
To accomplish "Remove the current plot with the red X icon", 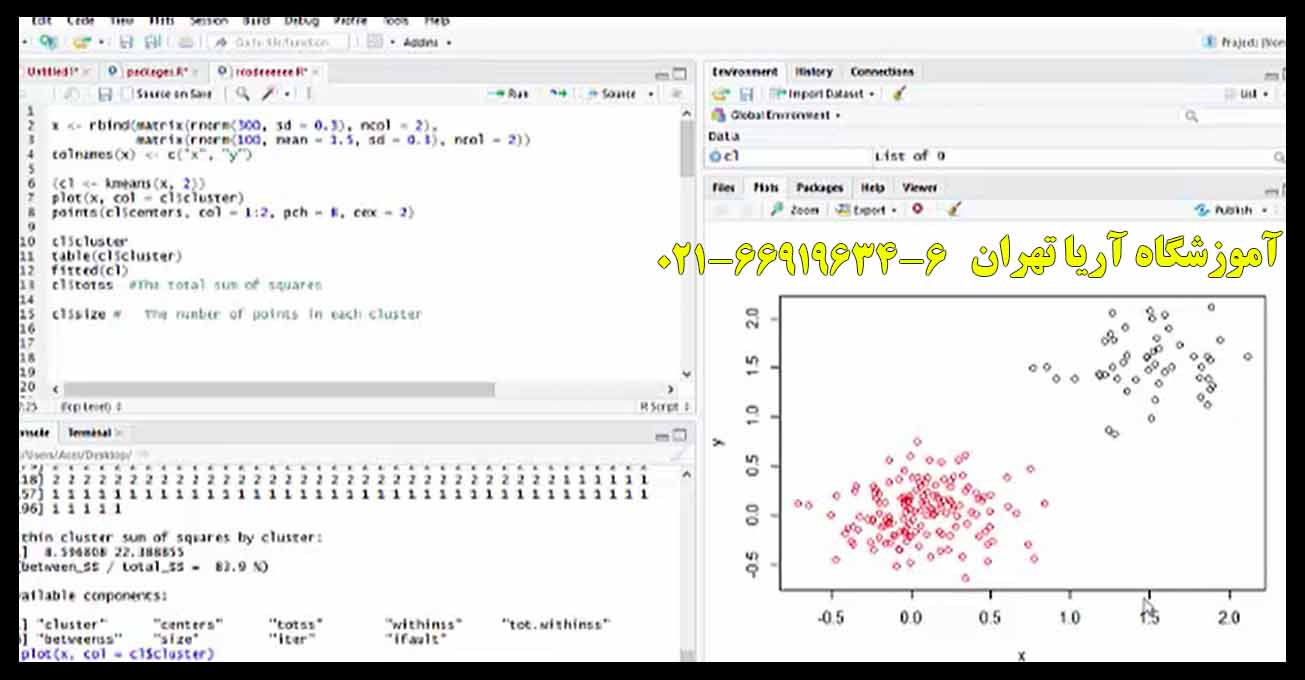I will [x=917, y=210].
